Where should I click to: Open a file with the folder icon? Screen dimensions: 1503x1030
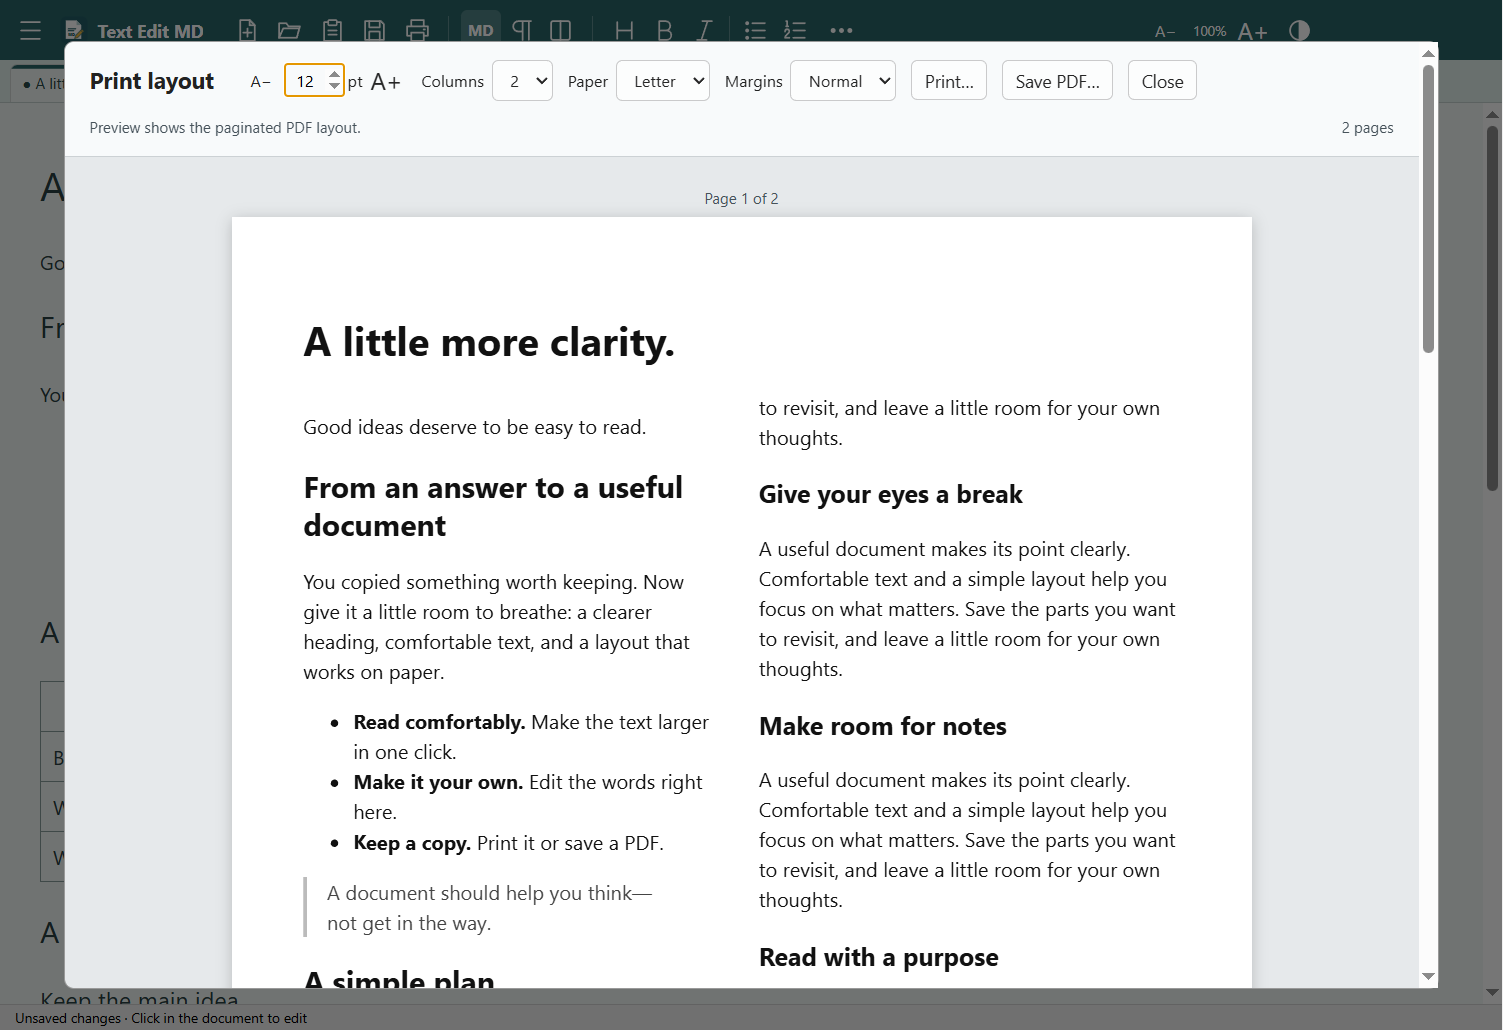289,31
